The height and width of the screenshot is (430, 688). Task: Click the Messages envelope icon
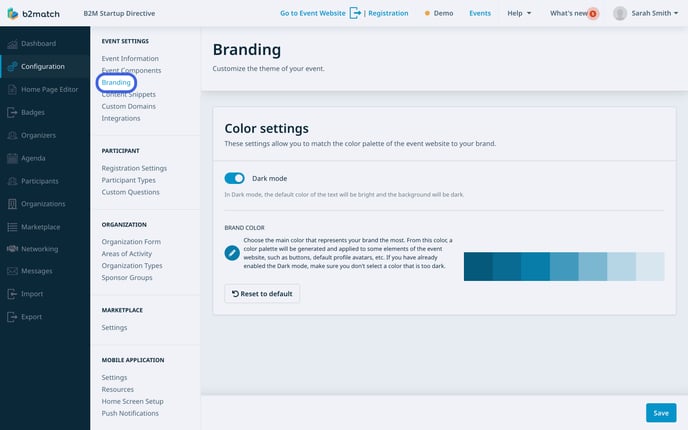click(12, 271)
